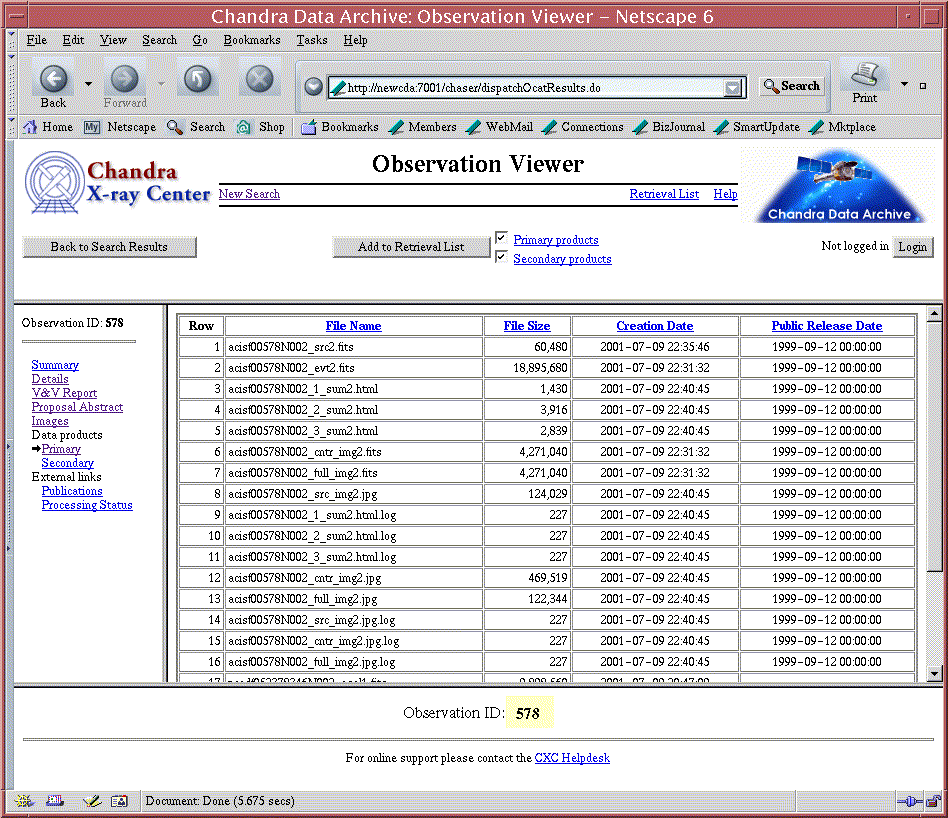Open the Tasks menu

pos(311,40)
